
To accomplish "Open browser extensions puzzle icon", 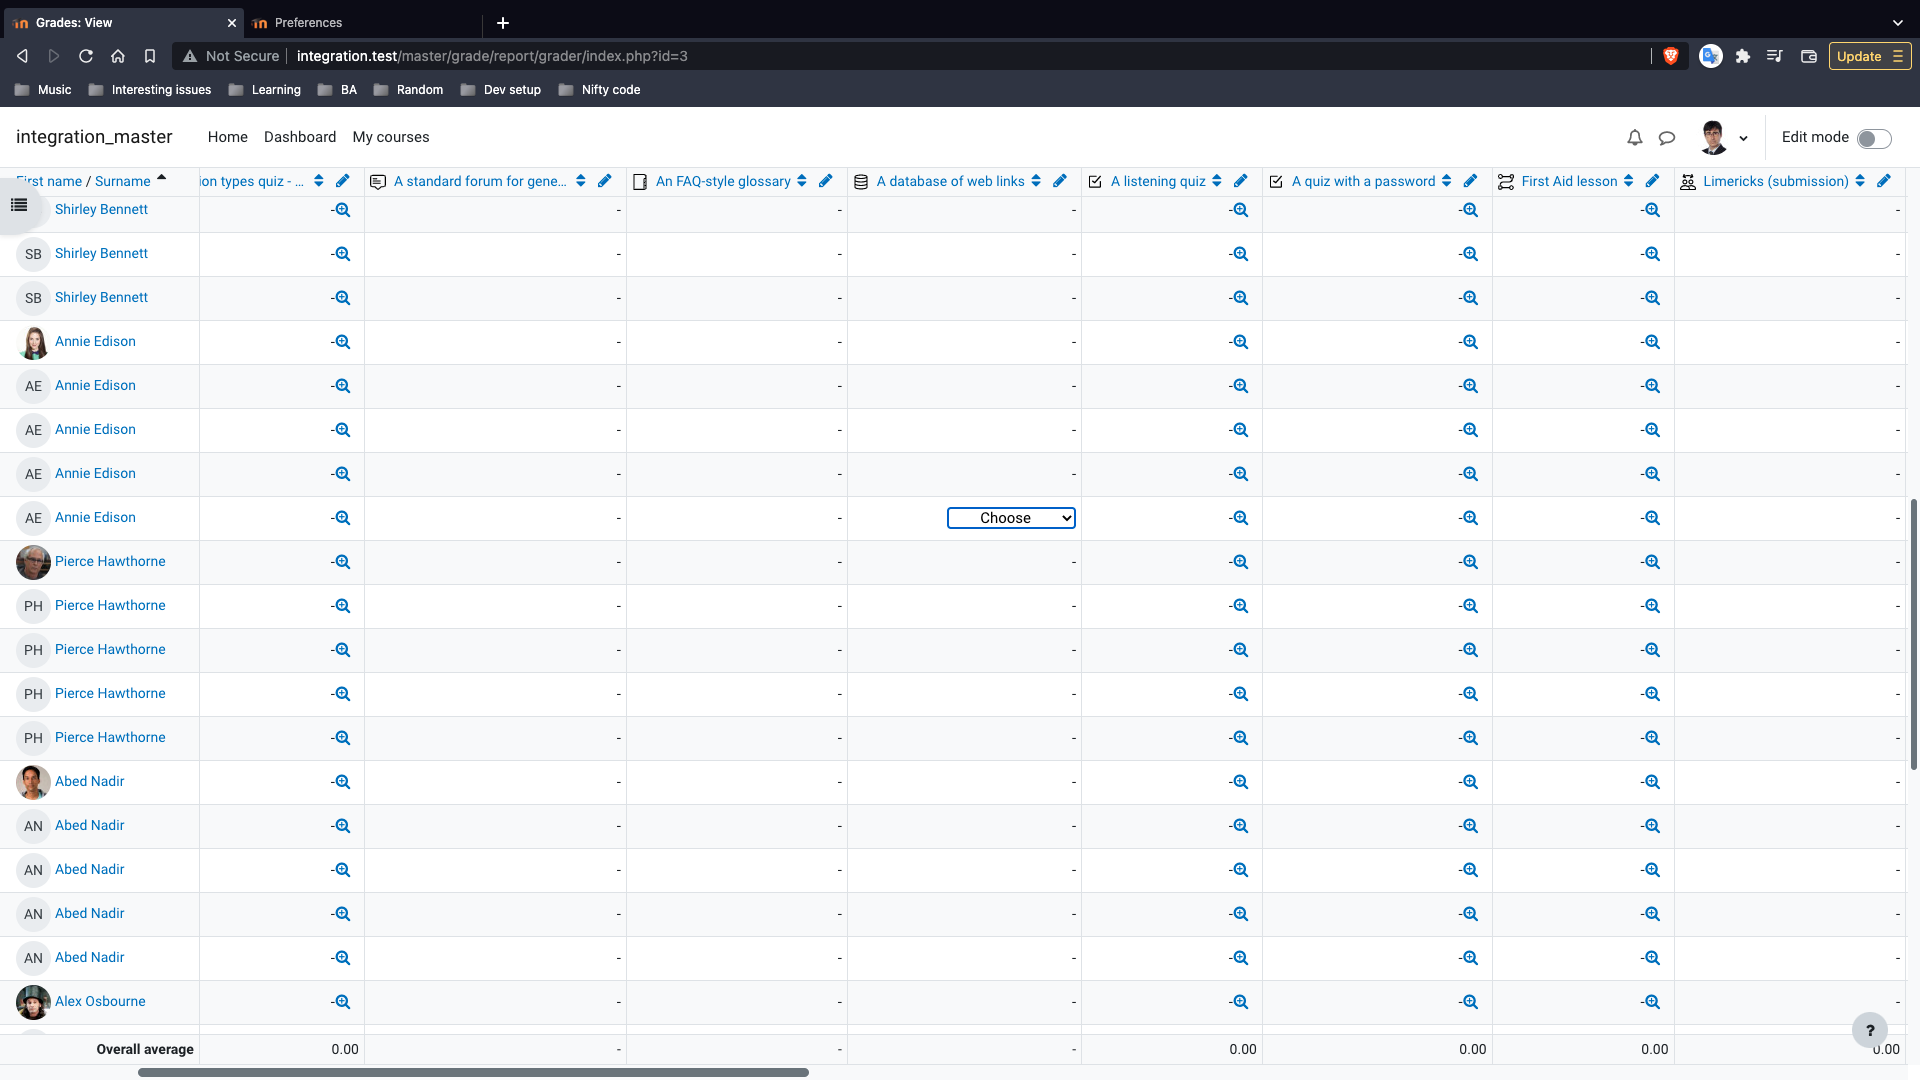I will (1743, 56).
